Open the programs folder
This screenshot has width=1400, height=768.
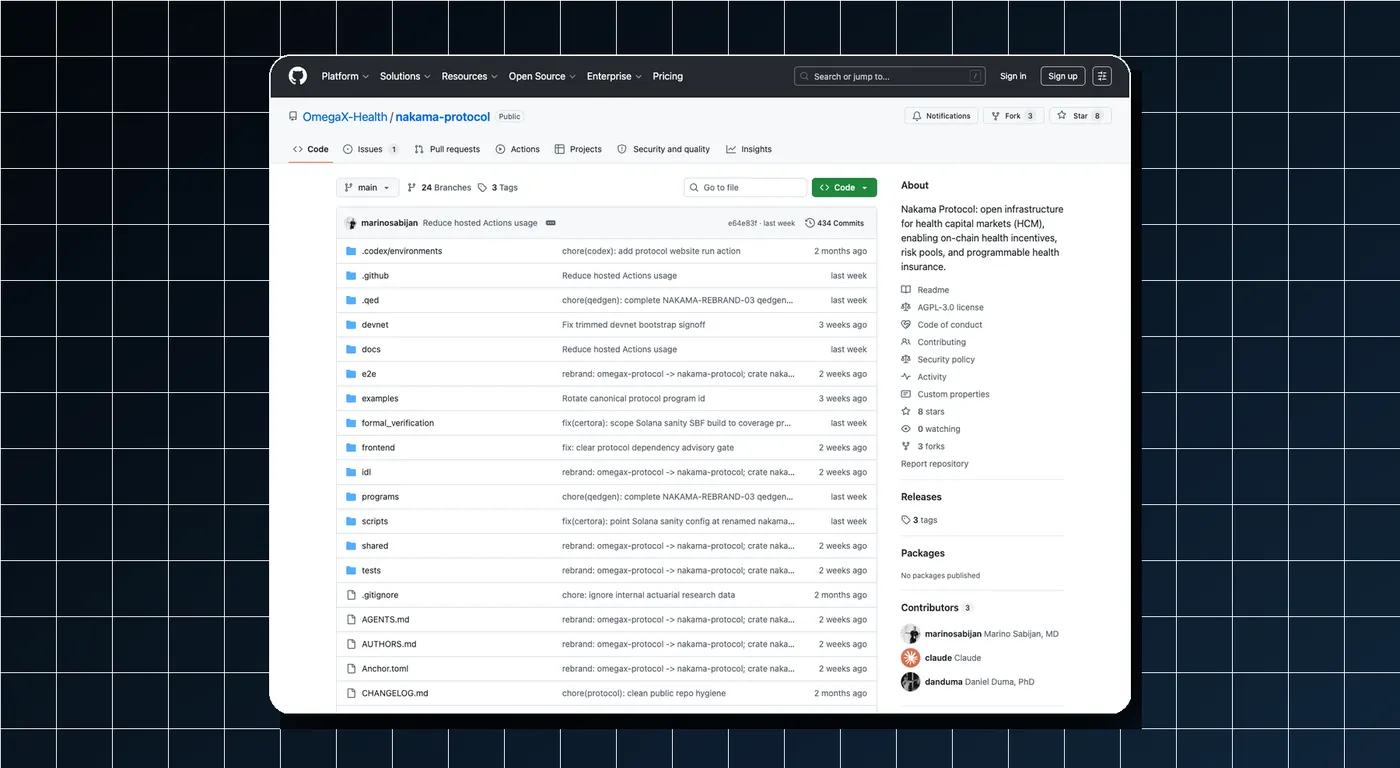pyautogui.click(x=380, y=497)
